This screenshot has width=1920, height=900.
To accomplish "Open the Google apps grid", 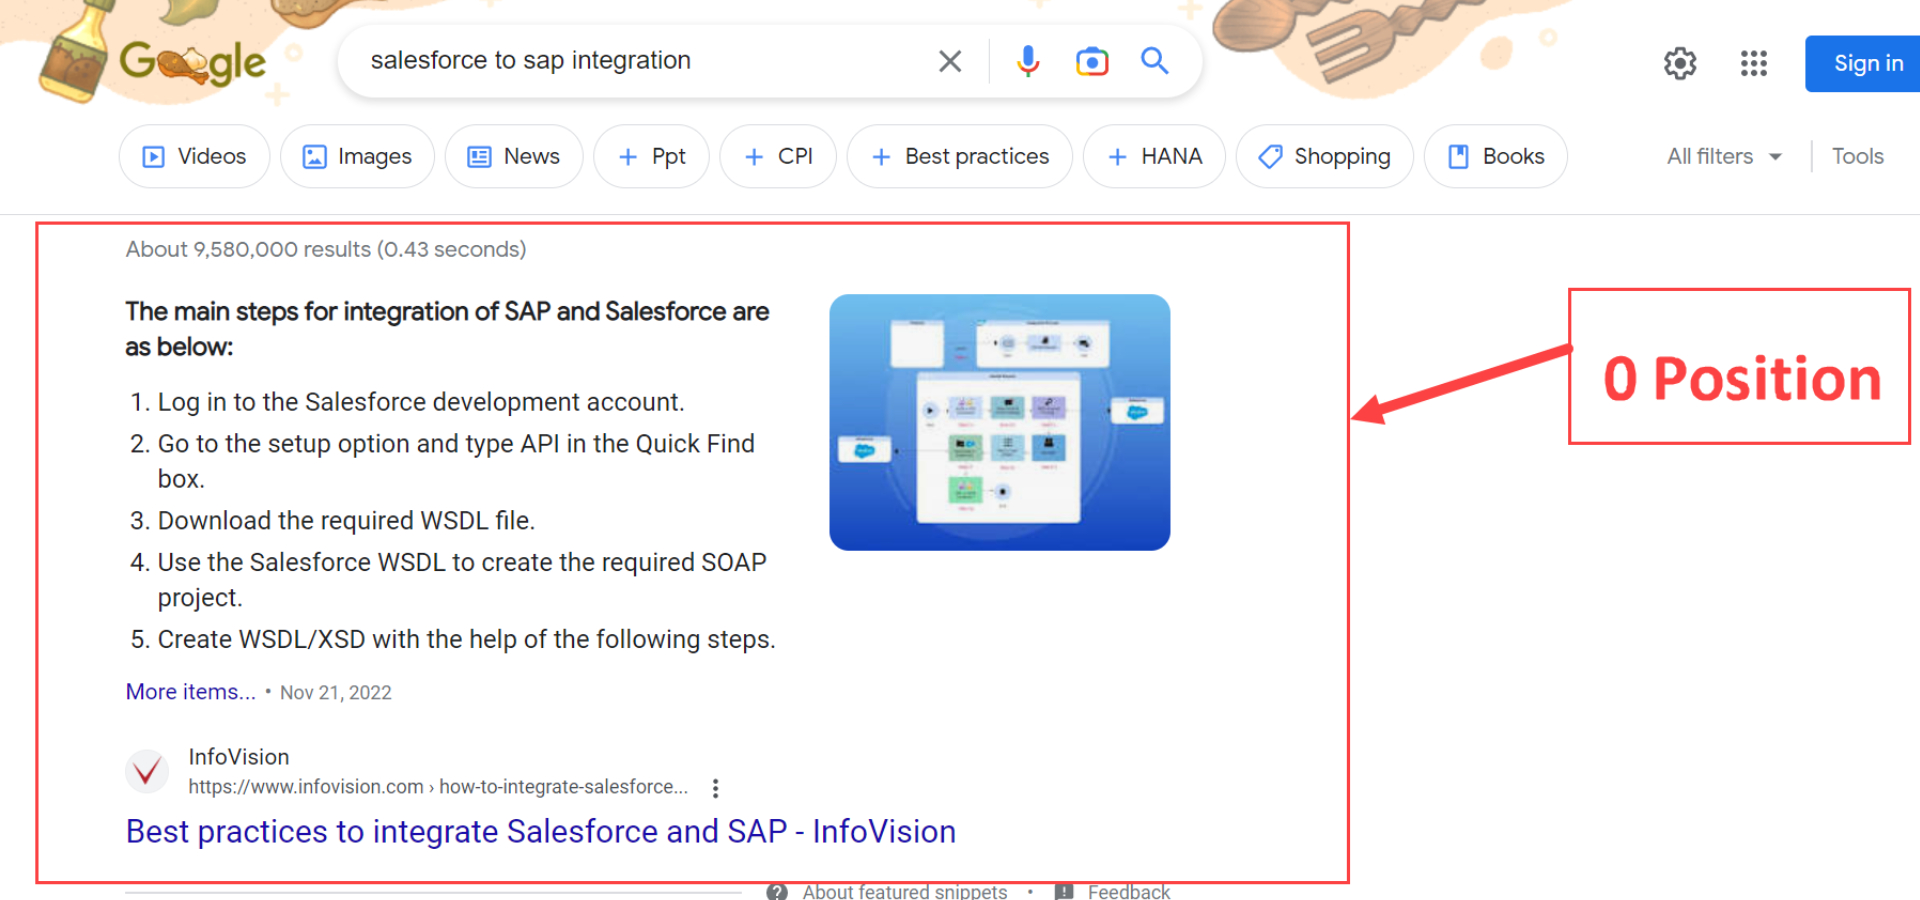I will point(1753,63).
